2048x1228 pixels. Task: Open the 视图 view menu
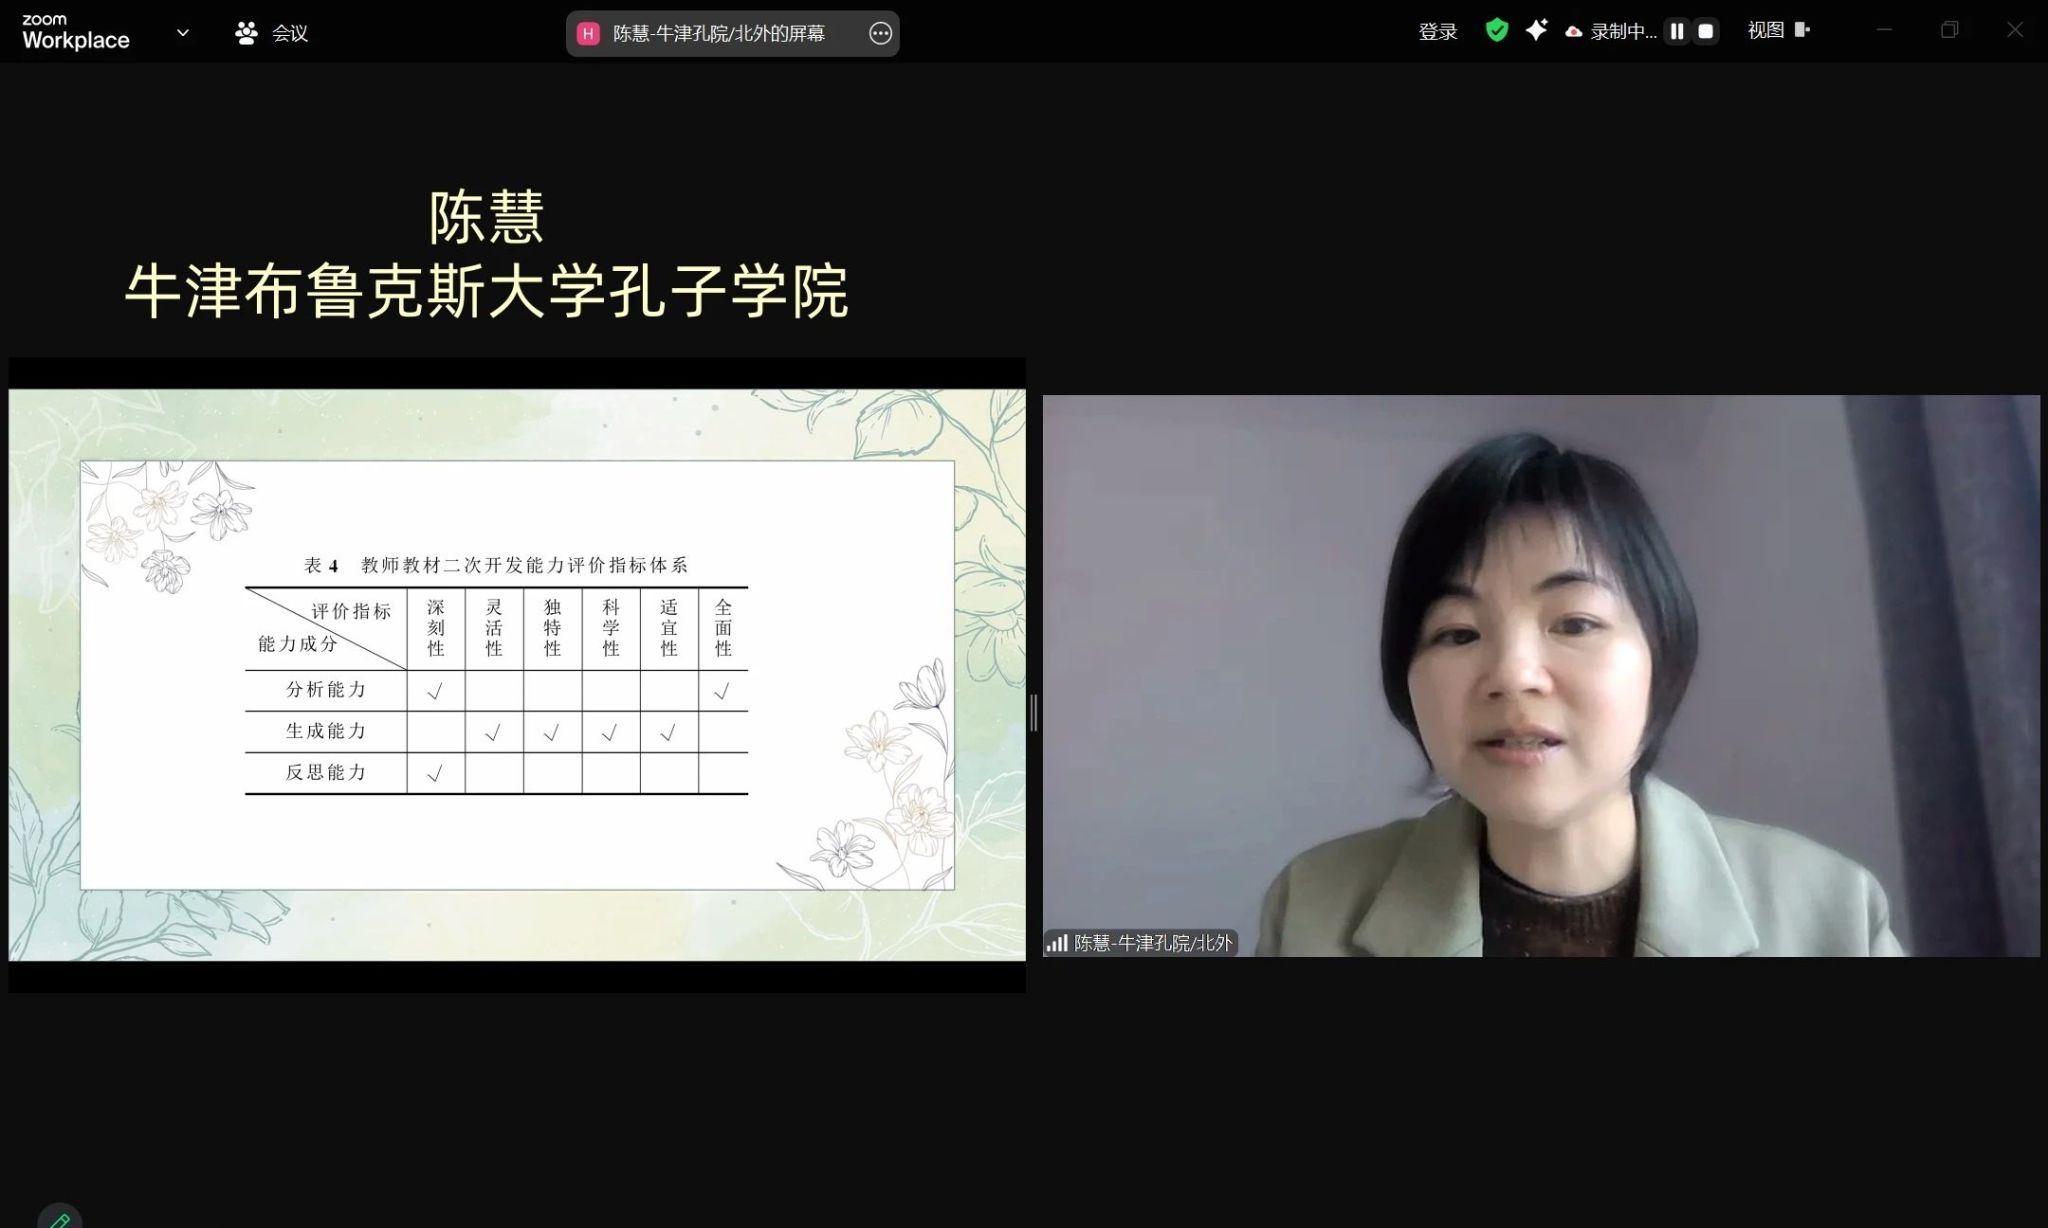(x=1766, y=30)
